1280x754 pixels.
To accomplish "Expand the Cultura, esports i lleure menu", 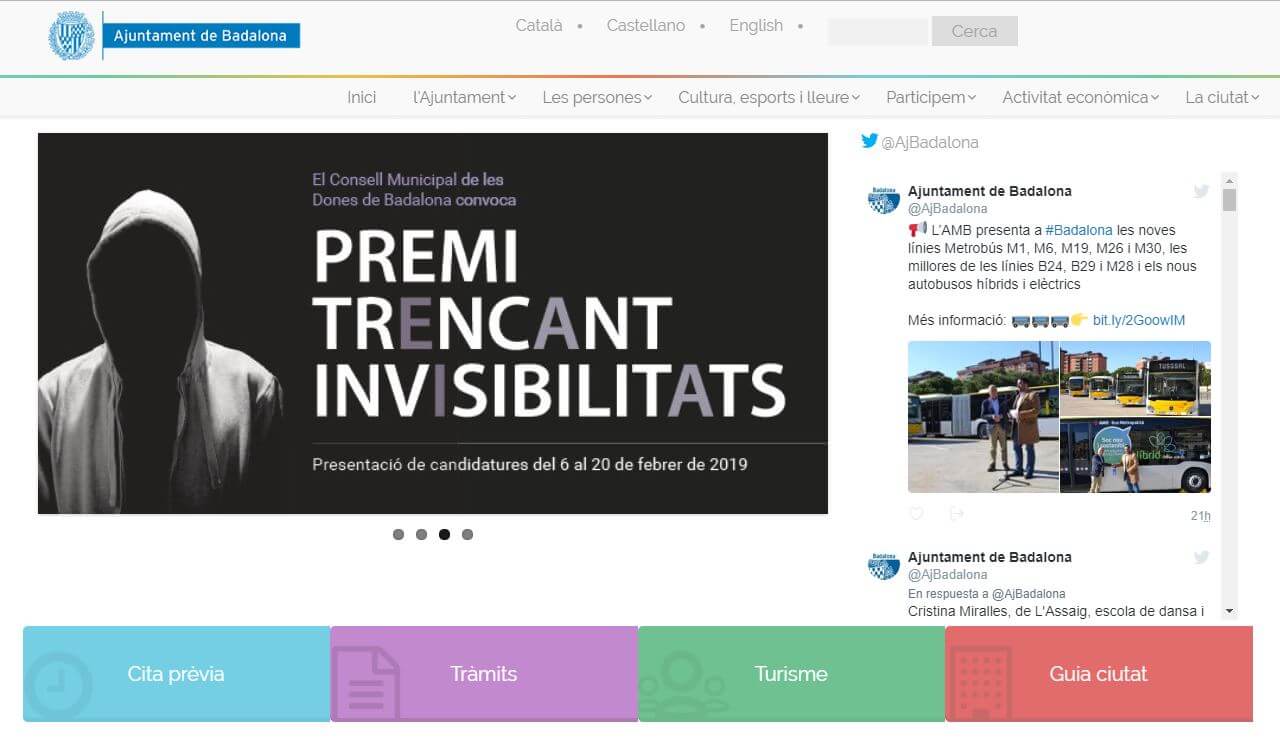I will [x=768, y=97].
